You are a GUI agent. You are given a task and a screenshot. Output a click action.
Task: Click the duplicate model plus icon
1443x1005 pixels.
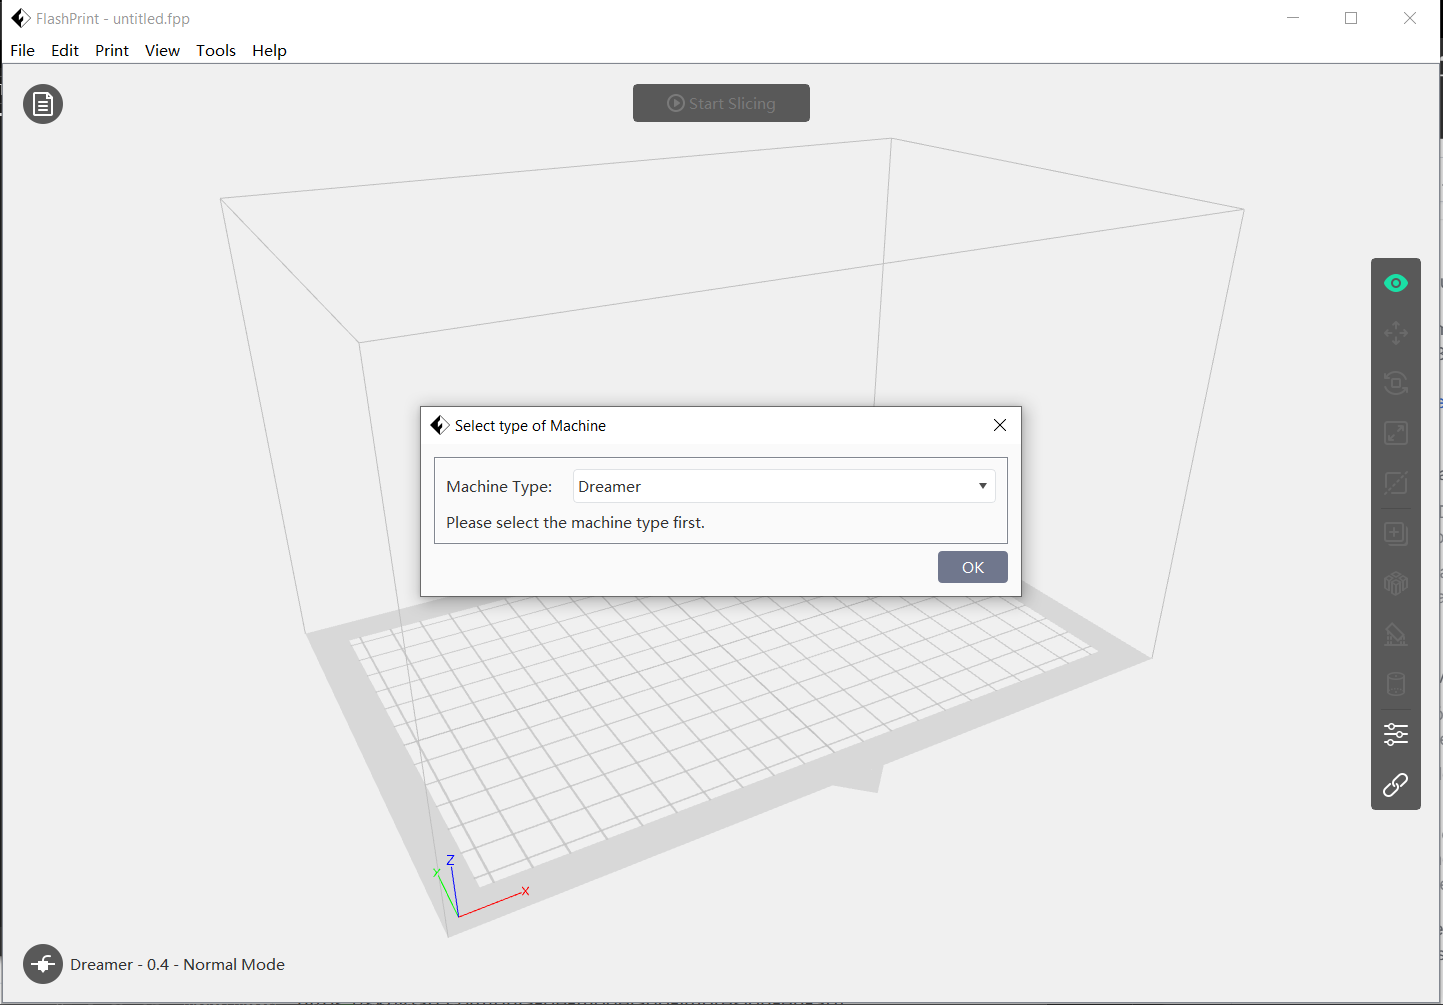[1395, 534]
